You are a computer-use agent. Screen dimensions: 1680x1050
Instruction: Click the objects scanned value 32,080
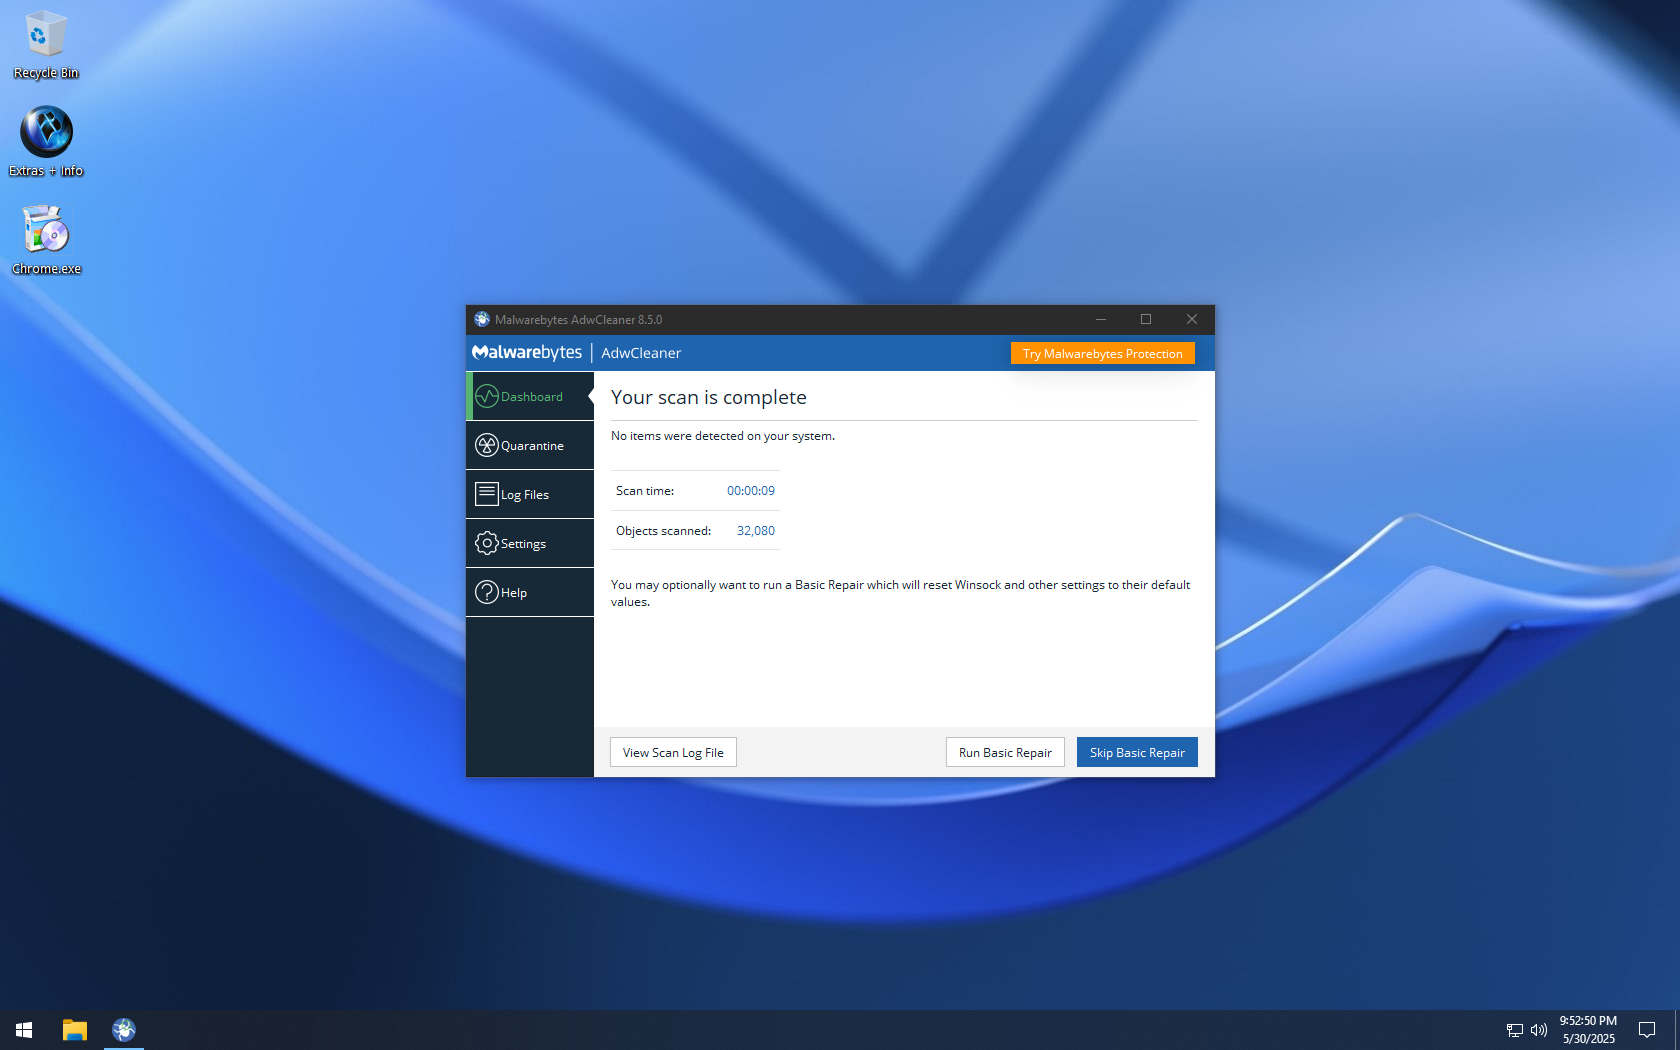756,531
